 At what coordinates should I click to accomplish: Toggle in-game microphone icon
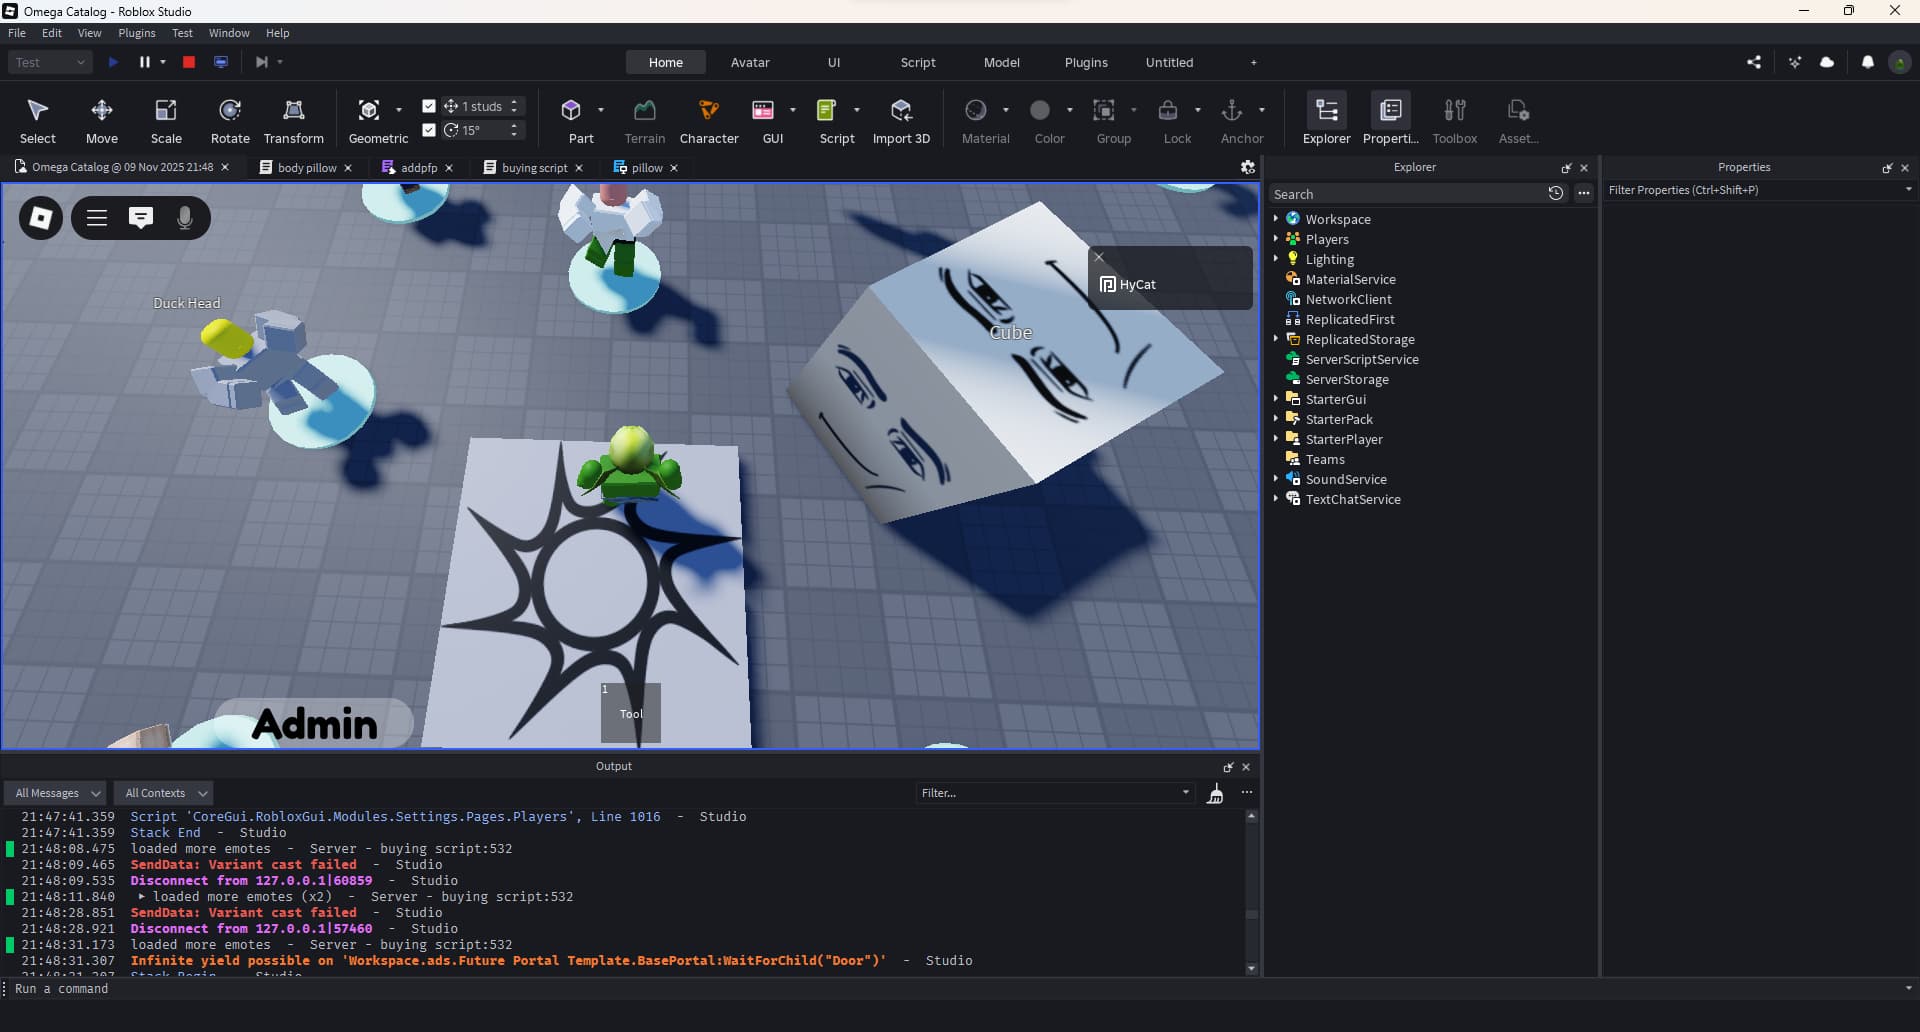[x=185, y=217]
